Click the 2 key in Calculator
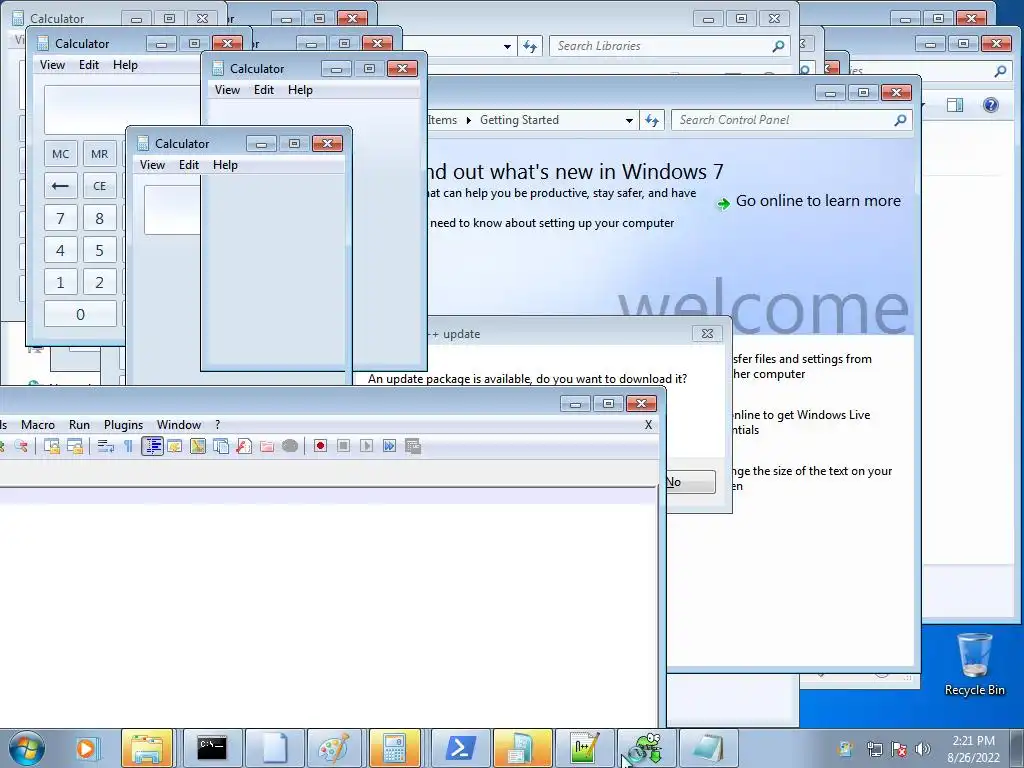 (100, 282)
